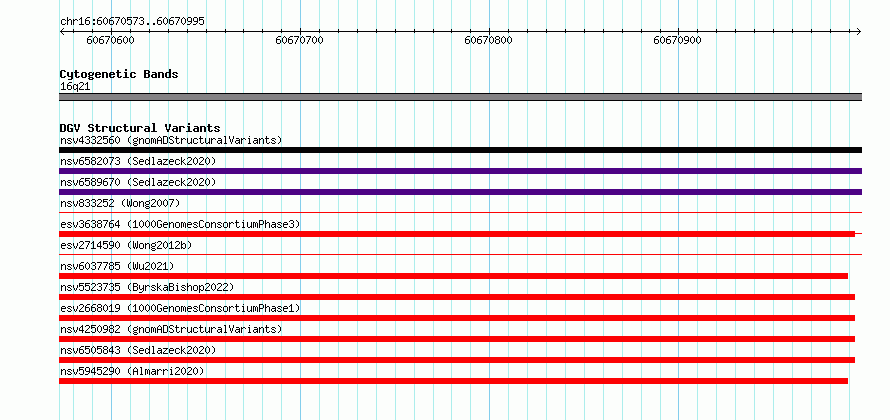Click the 60670600 ruler tick label

pos(111,40)
